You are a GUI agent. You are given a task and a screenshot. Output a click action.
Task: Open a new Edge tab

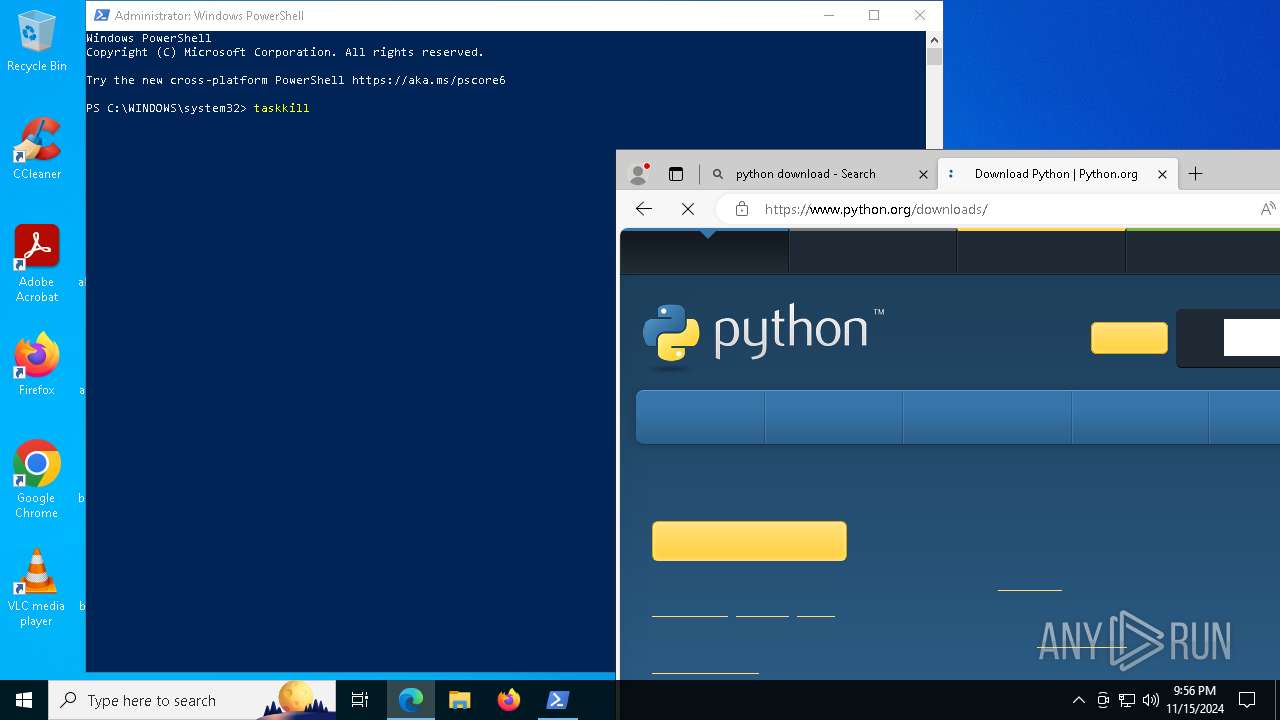tap(1195, 174)
